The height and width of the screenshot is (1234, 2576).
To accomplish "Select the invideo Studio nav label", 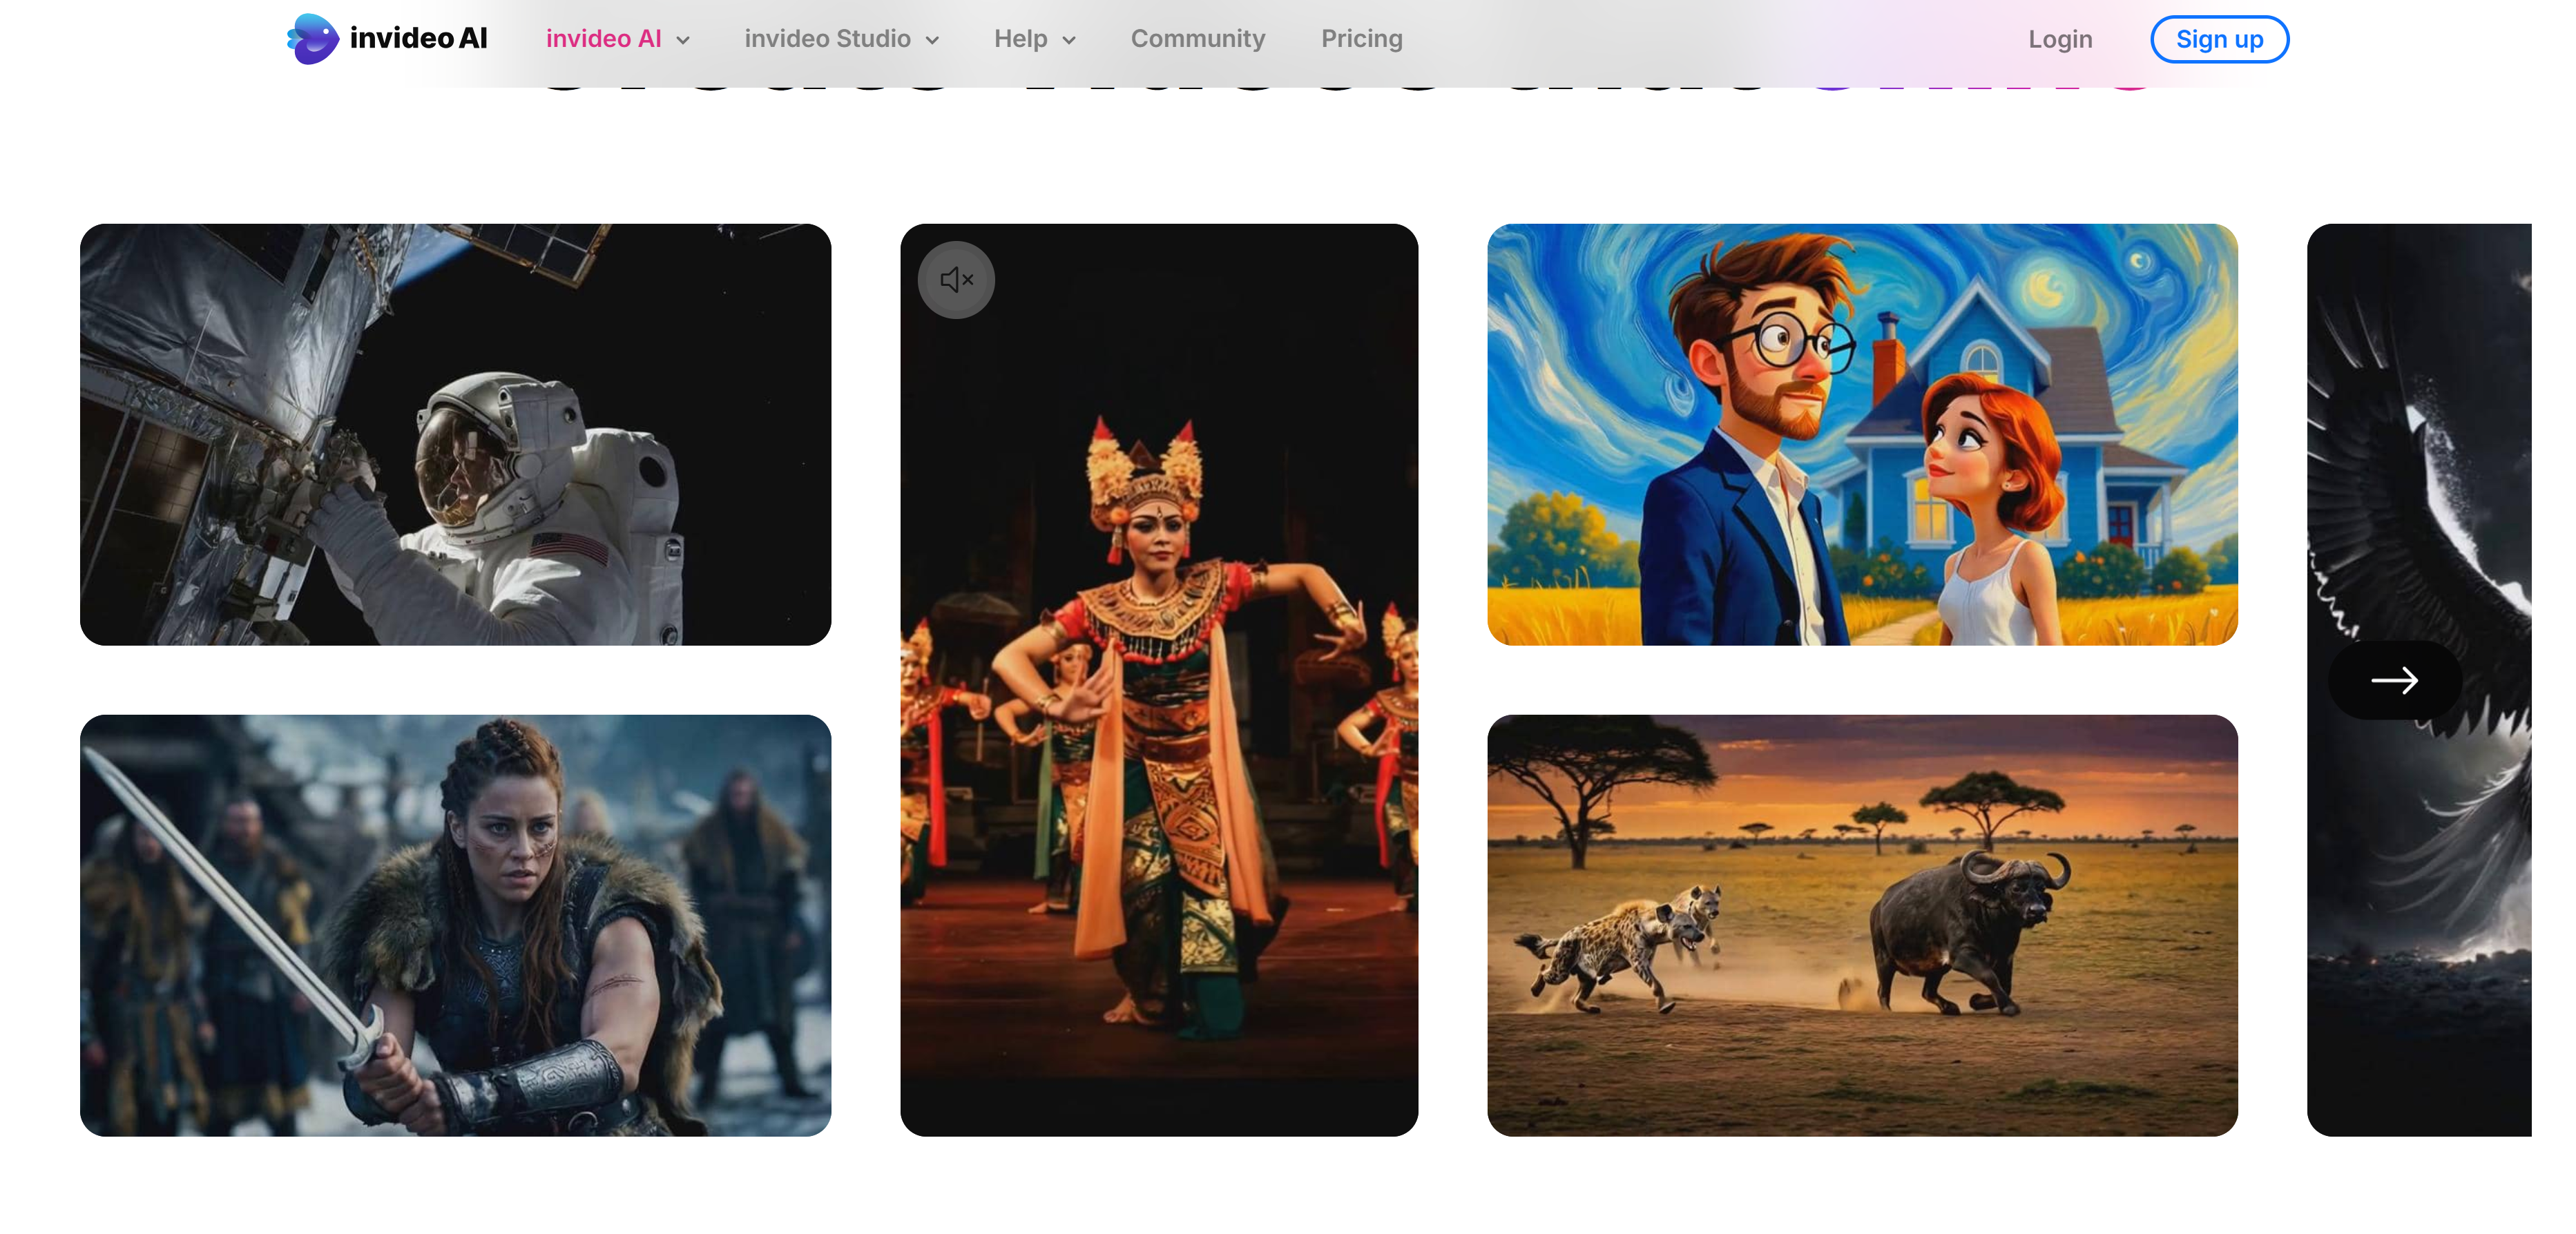I will coord(827,39).
